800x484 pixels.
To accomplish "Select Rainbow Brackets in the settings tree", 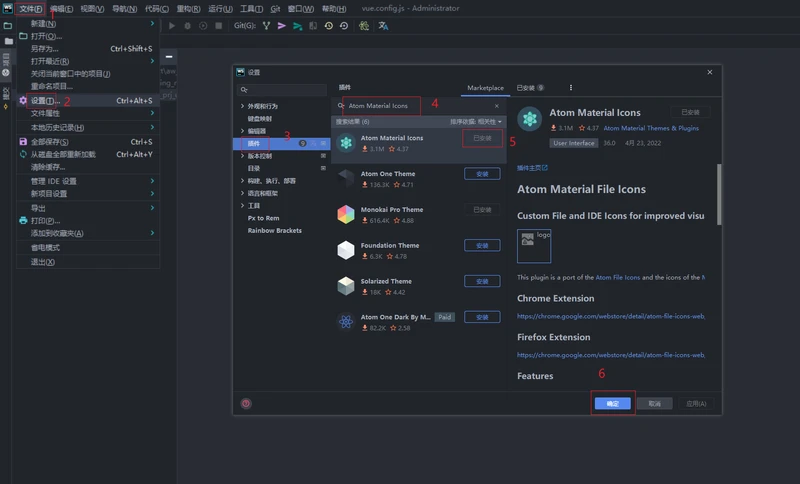I will [274, 231].
